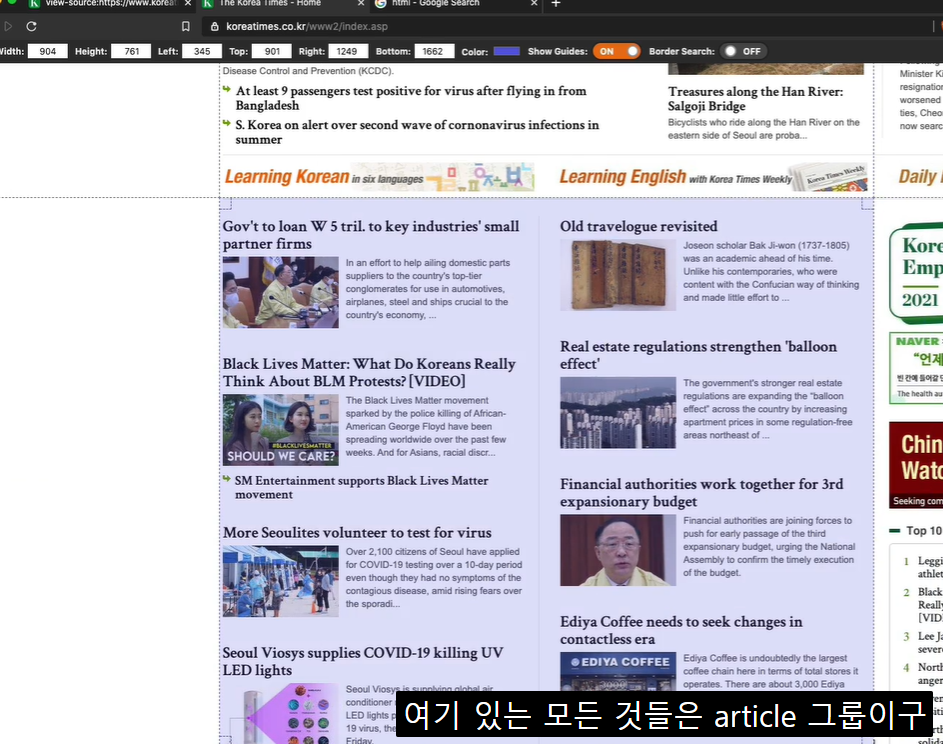
Task: Click the apartment buildings thumbnail
Action: 618,413
